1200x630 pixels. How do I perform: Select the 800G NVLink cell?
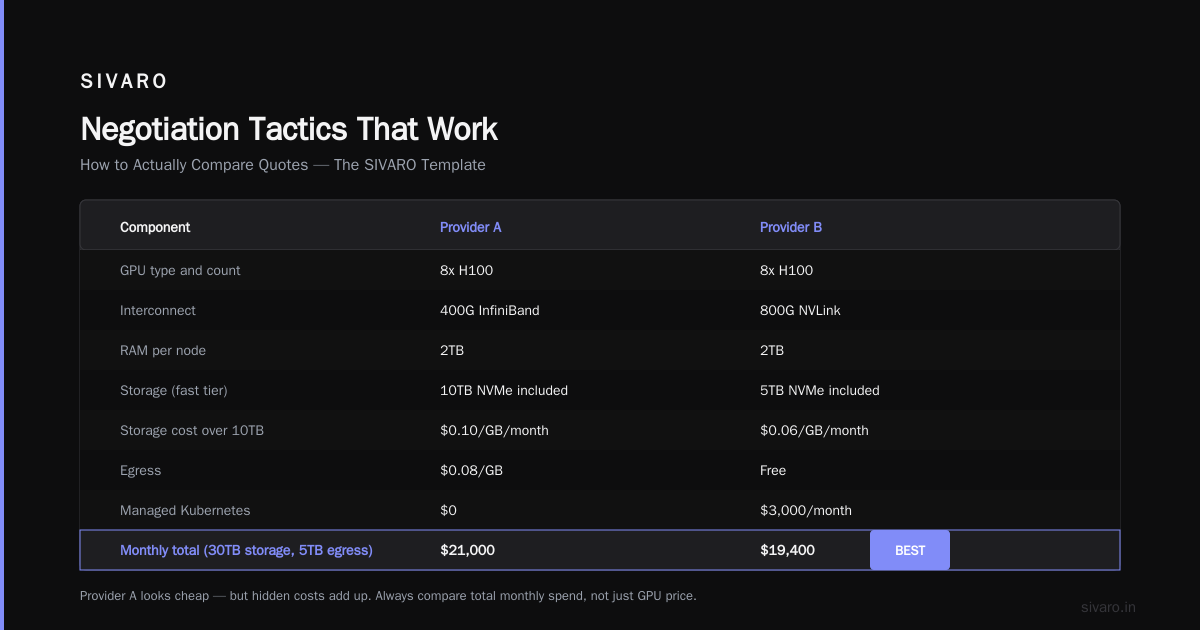pyautogui.click(x=800, y=310)
